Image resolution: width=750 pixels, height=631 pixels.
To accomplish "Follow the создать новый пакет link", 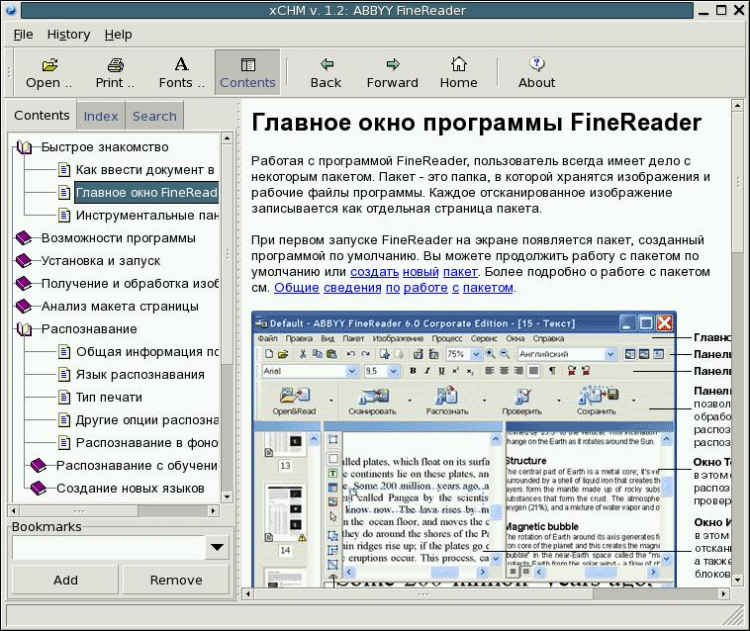I will (414, 272).
